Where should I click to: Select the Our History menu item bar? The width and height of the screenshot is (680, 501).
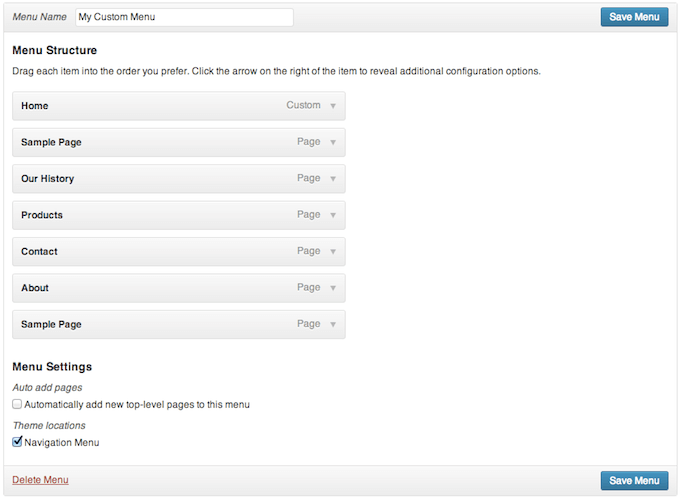coord(179,179)
